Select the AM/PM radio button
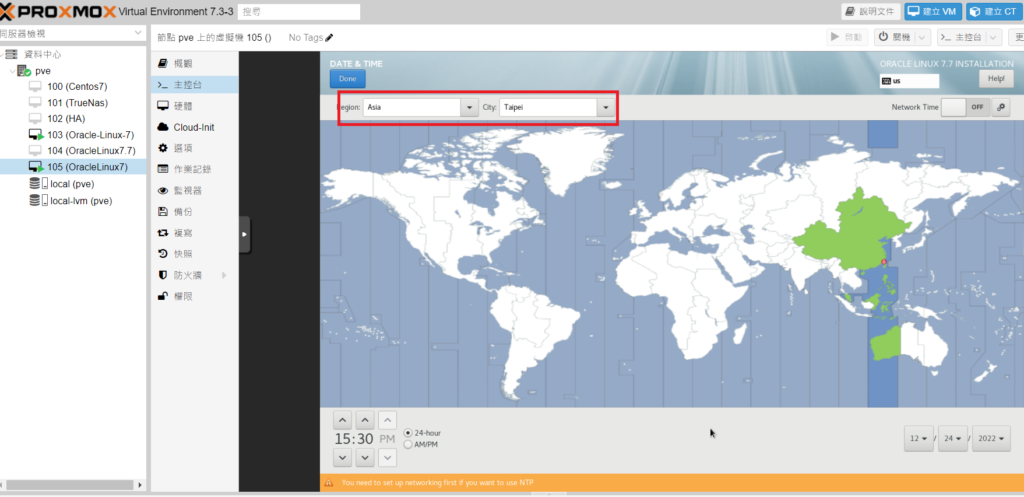The width and height of the screenshot is (1024, 497). click(x=409, y=444)
